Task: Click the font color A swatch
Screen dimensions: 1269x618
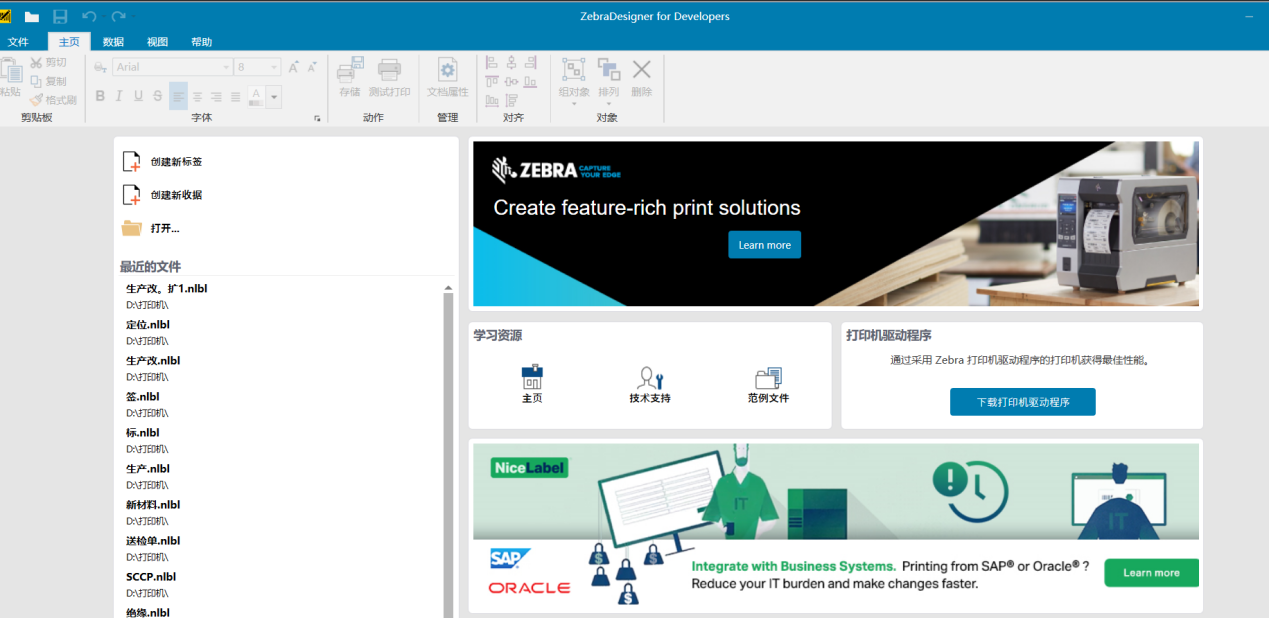Action: 255,97
